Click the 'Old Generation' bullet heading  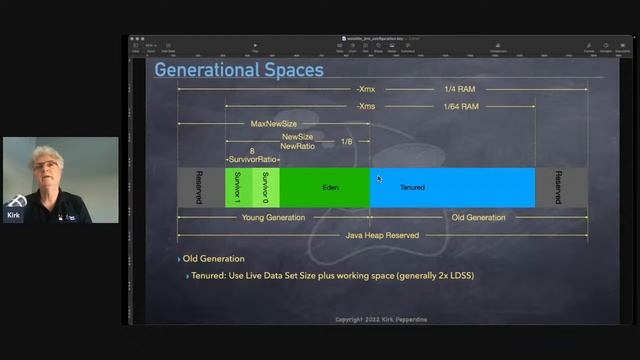pos(213,259)
